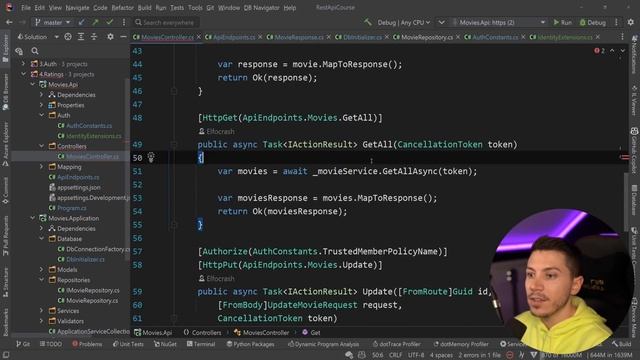The image size is (640, 360).
Task: Open the Dynamic Program Analysis window
Action: [323, 344]
